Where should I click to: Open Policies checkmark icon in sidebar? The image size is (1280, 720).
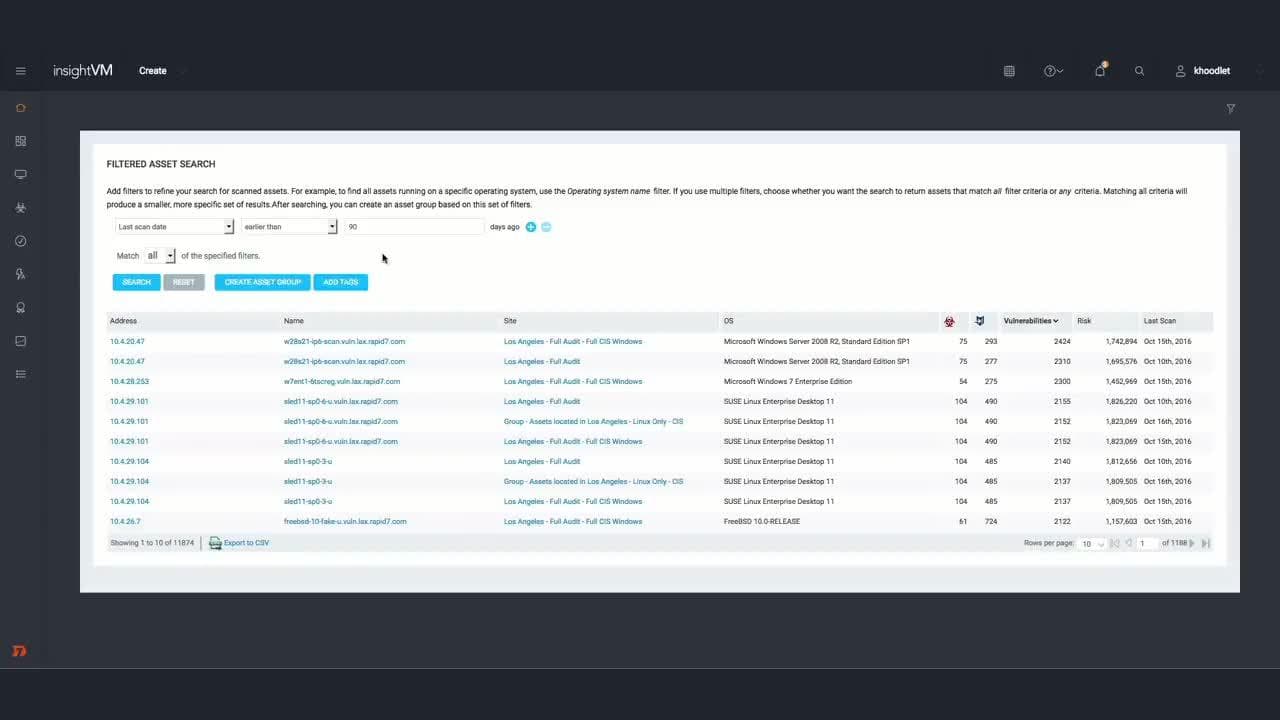[20, 241]
